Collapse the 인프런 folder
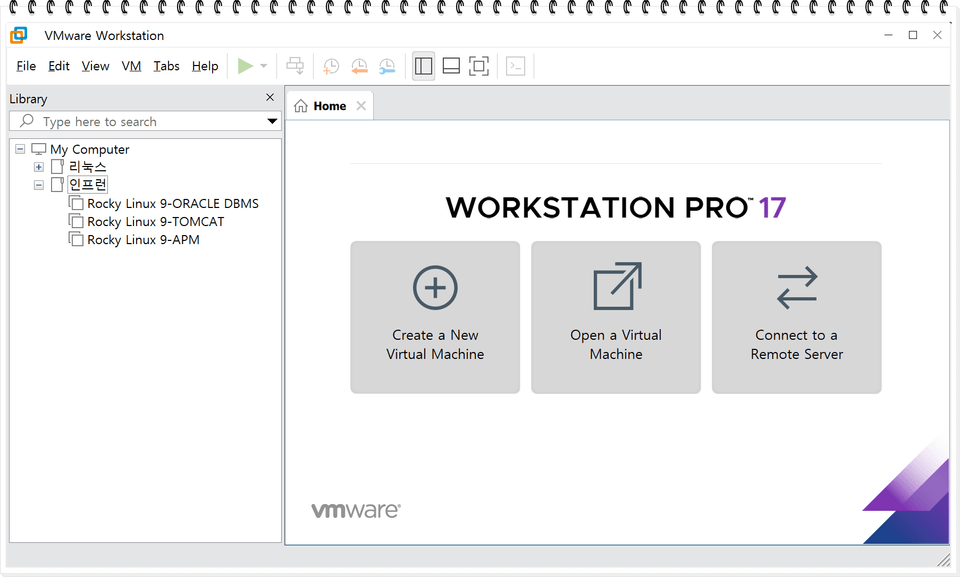Screen dimensions: 960x577 point(38,184)
